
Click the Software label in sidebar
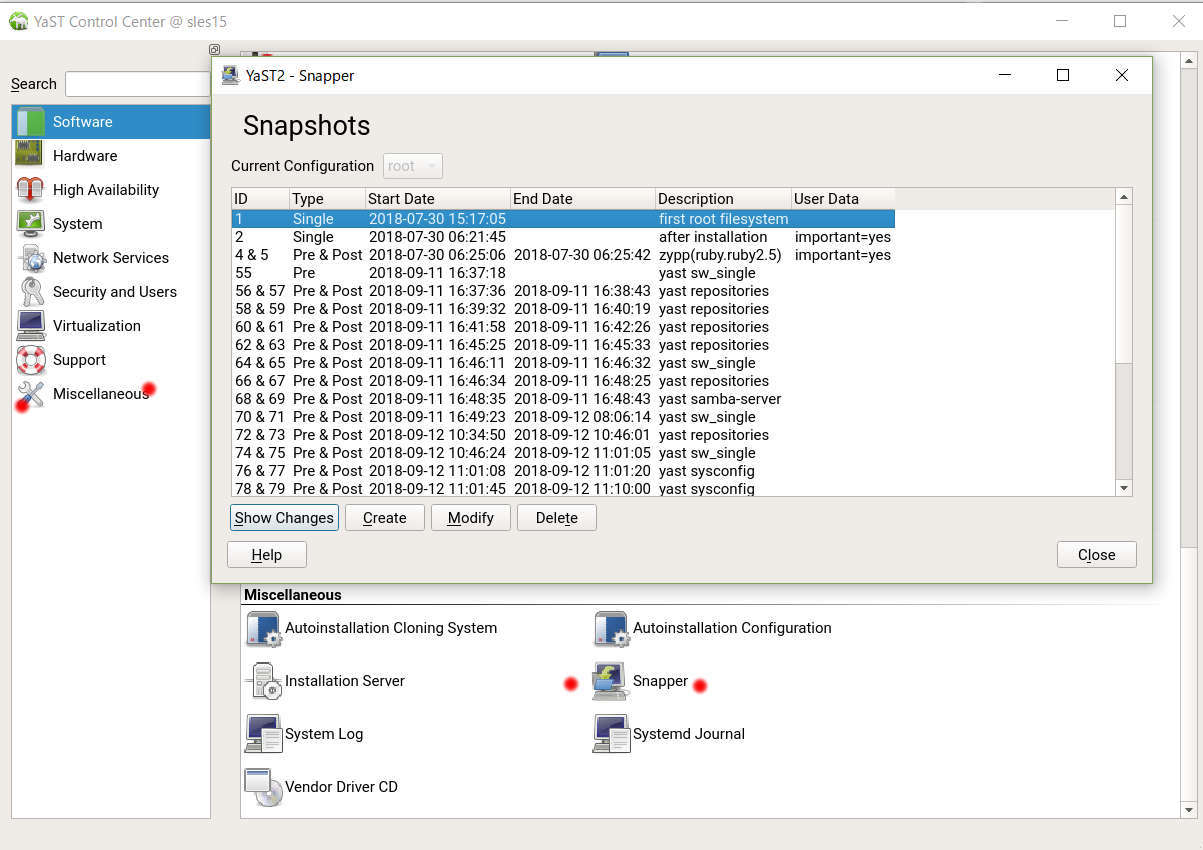tap(83, 122)
